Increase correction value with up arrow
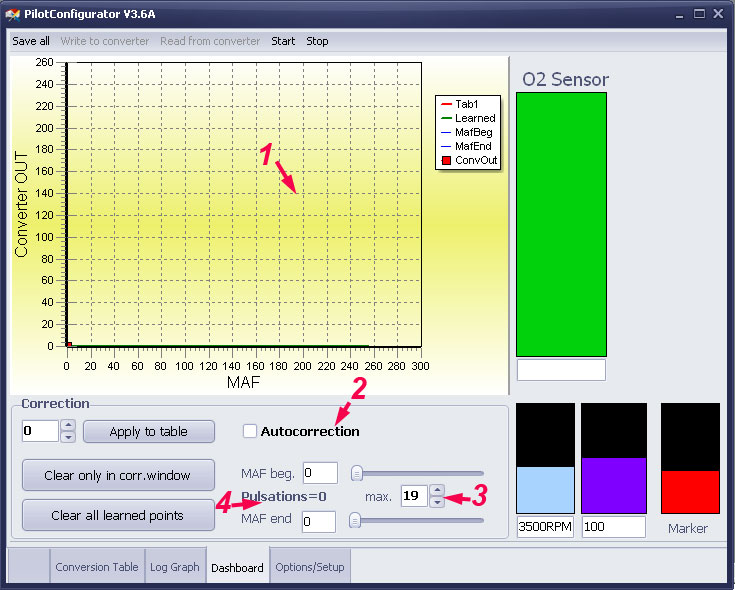 [68, 426]
